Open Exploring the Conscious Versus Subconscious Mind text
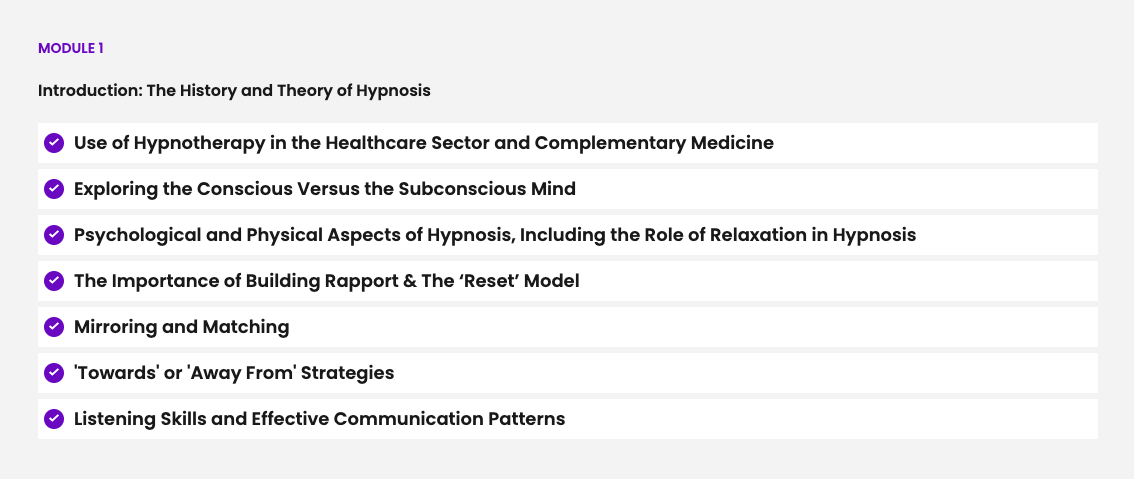This screenshot has height=481, width=1134. pyautogui.click(x=325, y=189)
